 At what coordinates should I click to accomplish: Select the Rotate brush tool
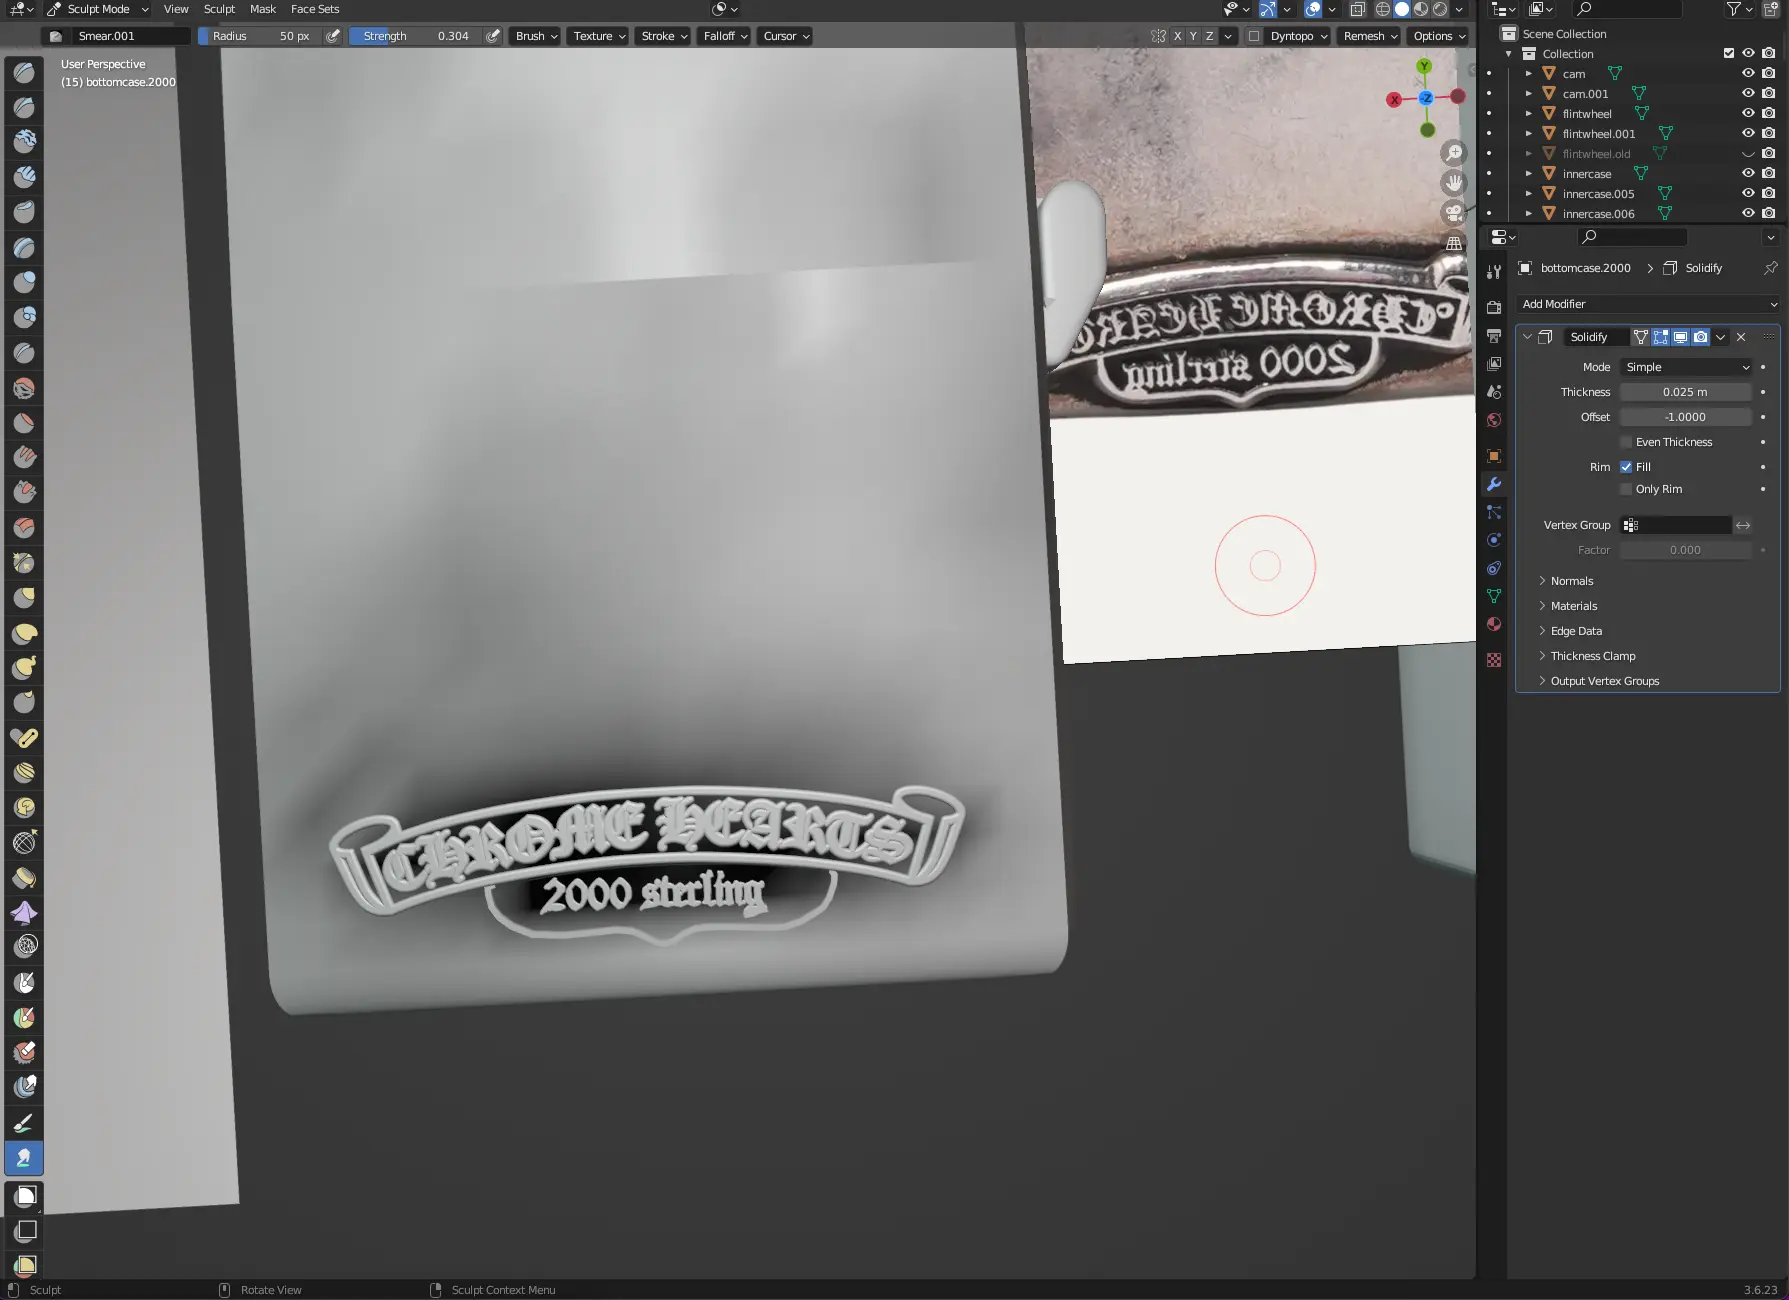(x=24, y=807)
